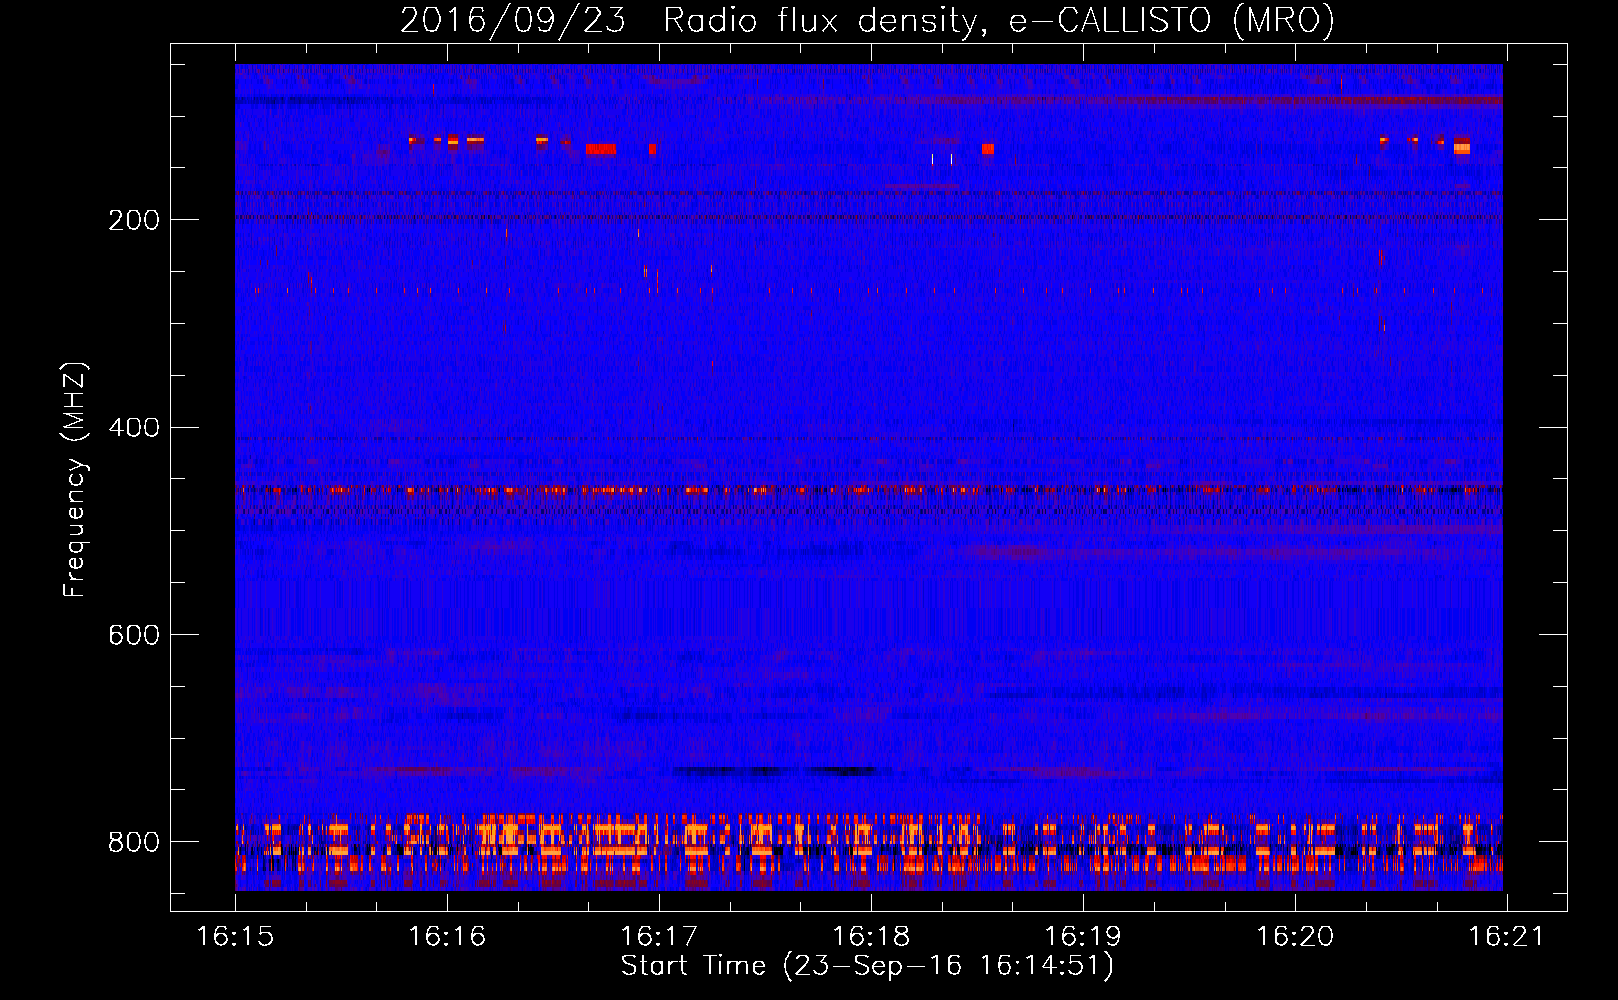1618x1000 pixels.
Task: Select the 400 frequency tick label
Action: click(133, 428)
